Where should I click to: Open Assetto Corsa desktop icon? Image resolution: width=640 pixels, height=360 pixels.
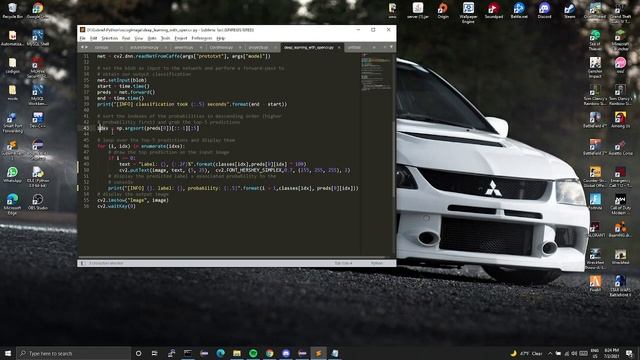click(620, 147)
